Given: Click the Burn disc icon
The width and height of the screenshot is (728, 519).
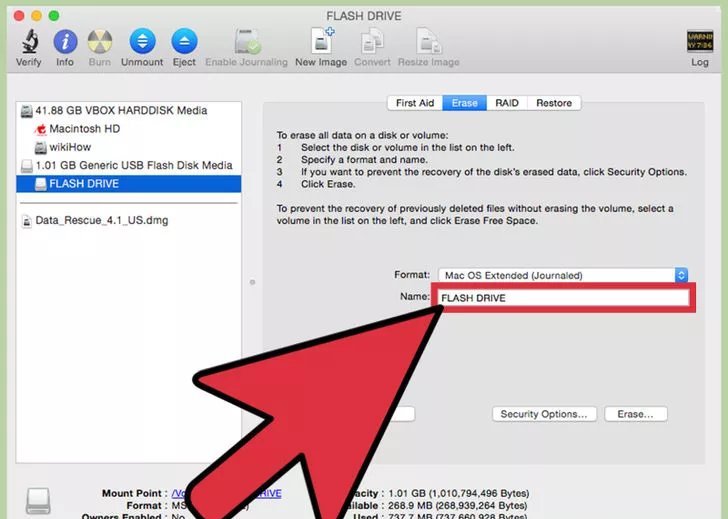Looking at the screenshot, I should (99, 42).
